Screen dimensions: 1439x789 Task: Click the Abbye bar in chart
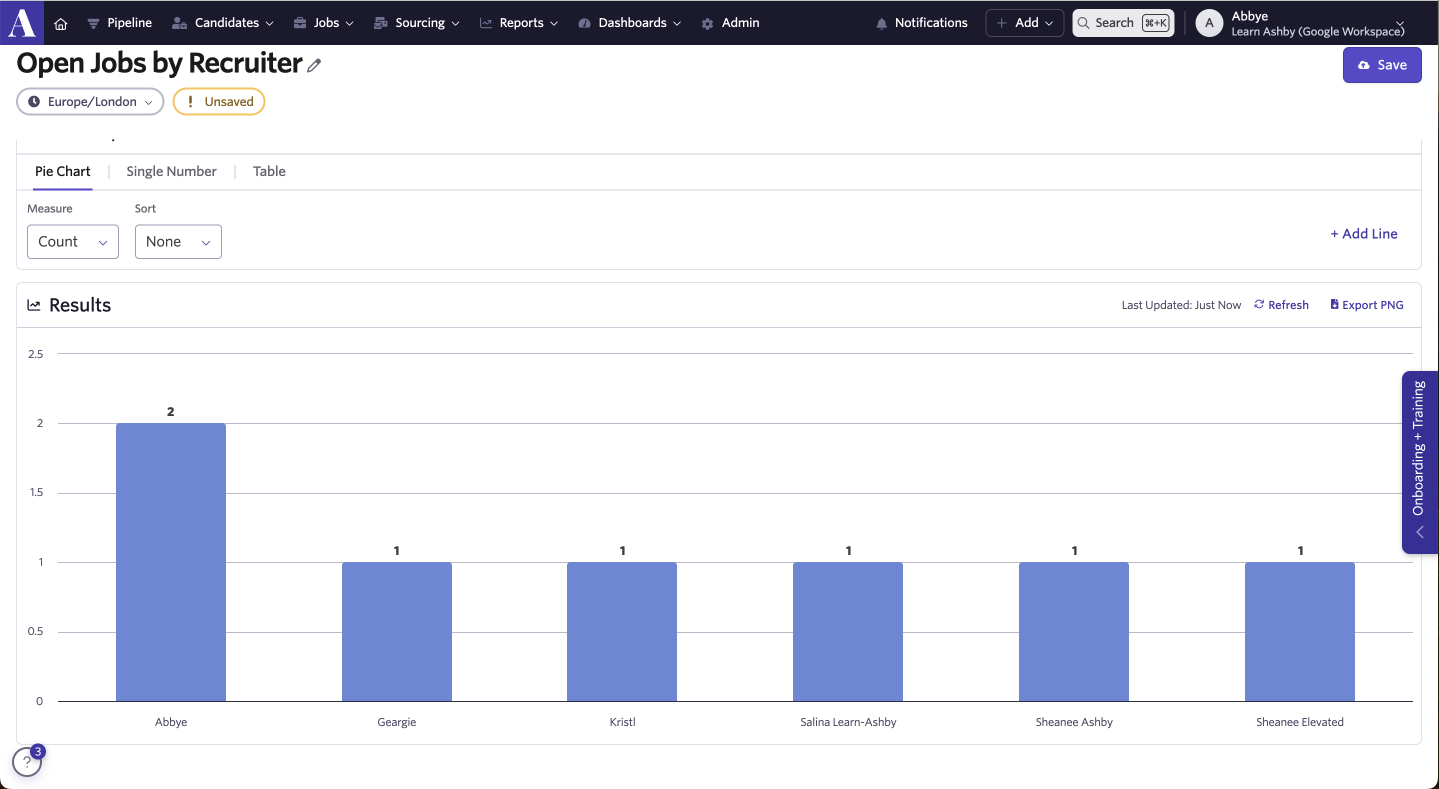171,562
